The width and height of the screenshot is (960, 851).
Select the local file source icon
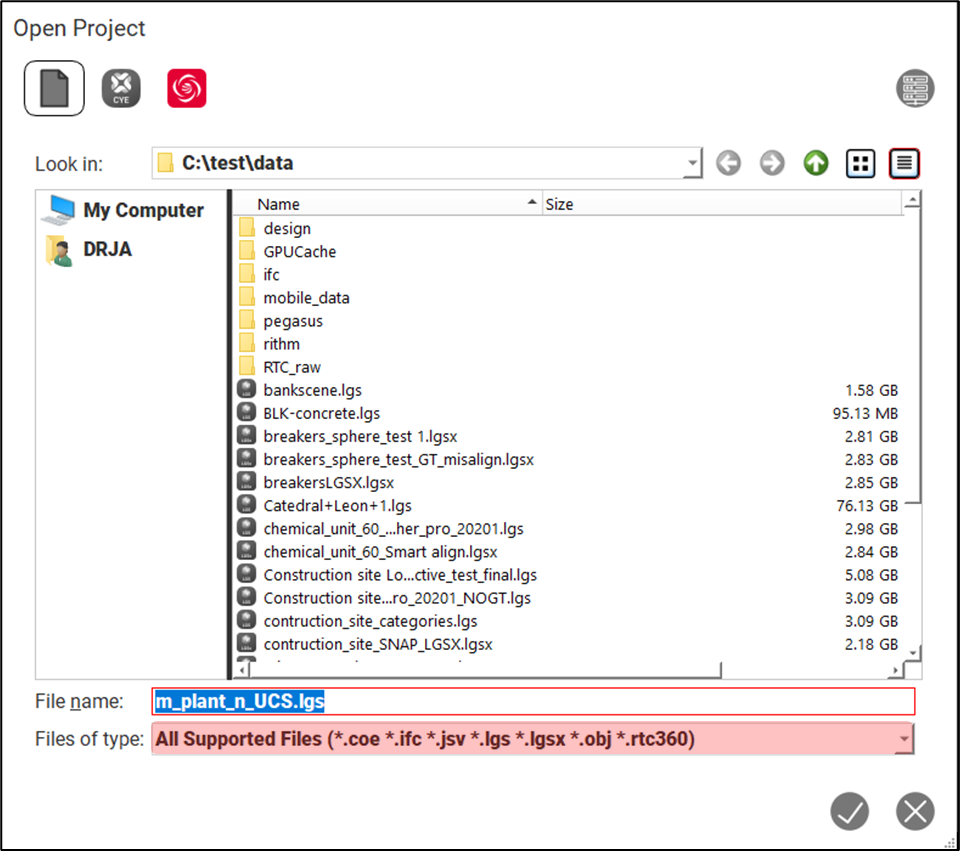(x=54, y=89)
